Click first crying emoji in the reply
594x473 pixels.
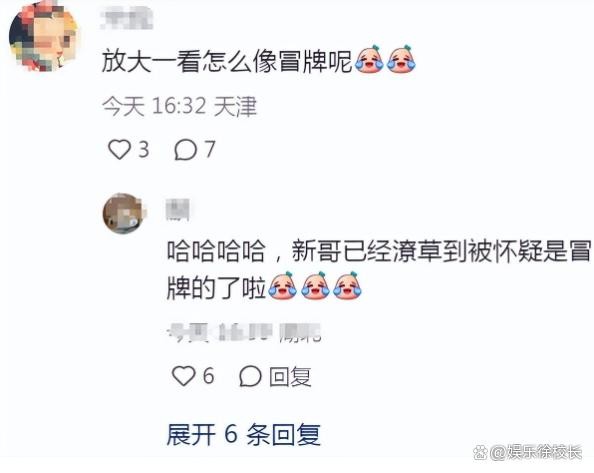coord(282,286)
